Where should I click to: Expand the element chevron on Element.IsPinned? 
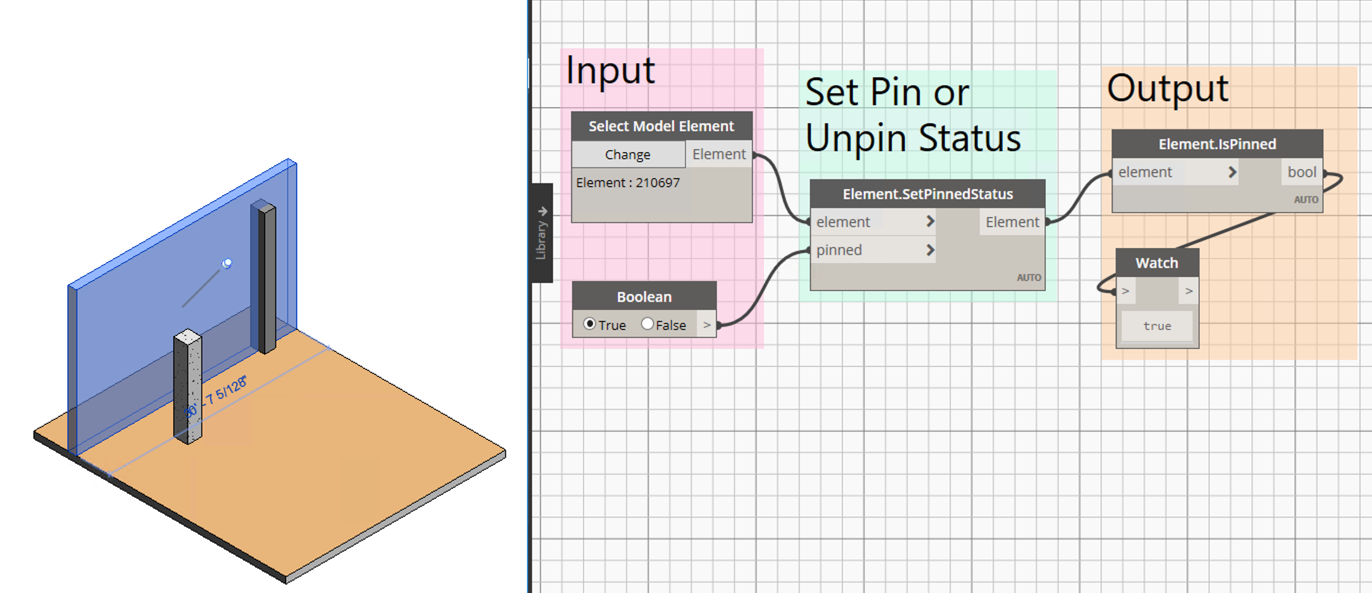(1230, 171)
